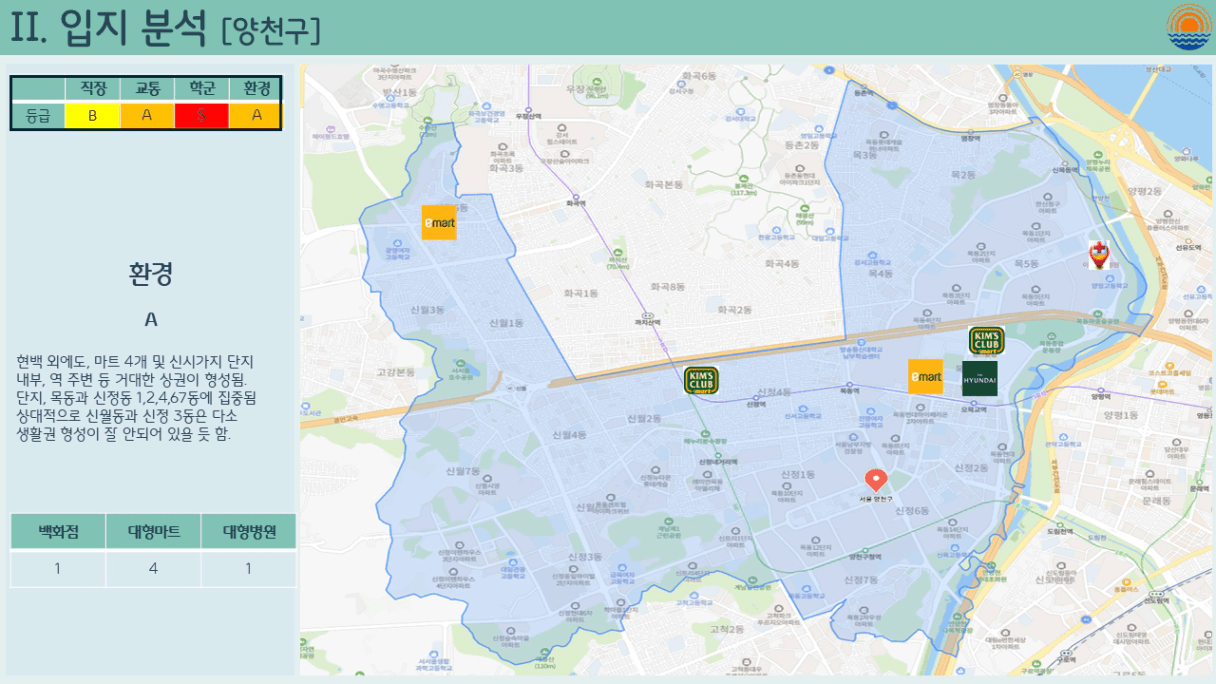
Task: Click the 양평1동 map label
Action: point(1120,415)
